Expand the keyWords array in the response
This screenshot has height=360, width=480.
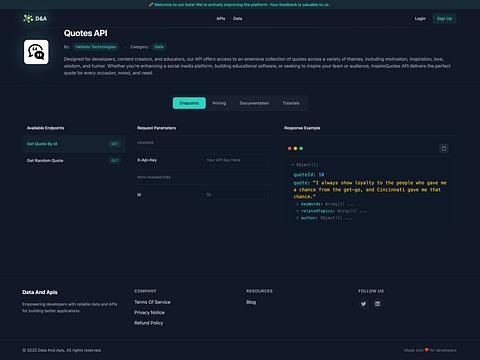click(x=297, y=204)
